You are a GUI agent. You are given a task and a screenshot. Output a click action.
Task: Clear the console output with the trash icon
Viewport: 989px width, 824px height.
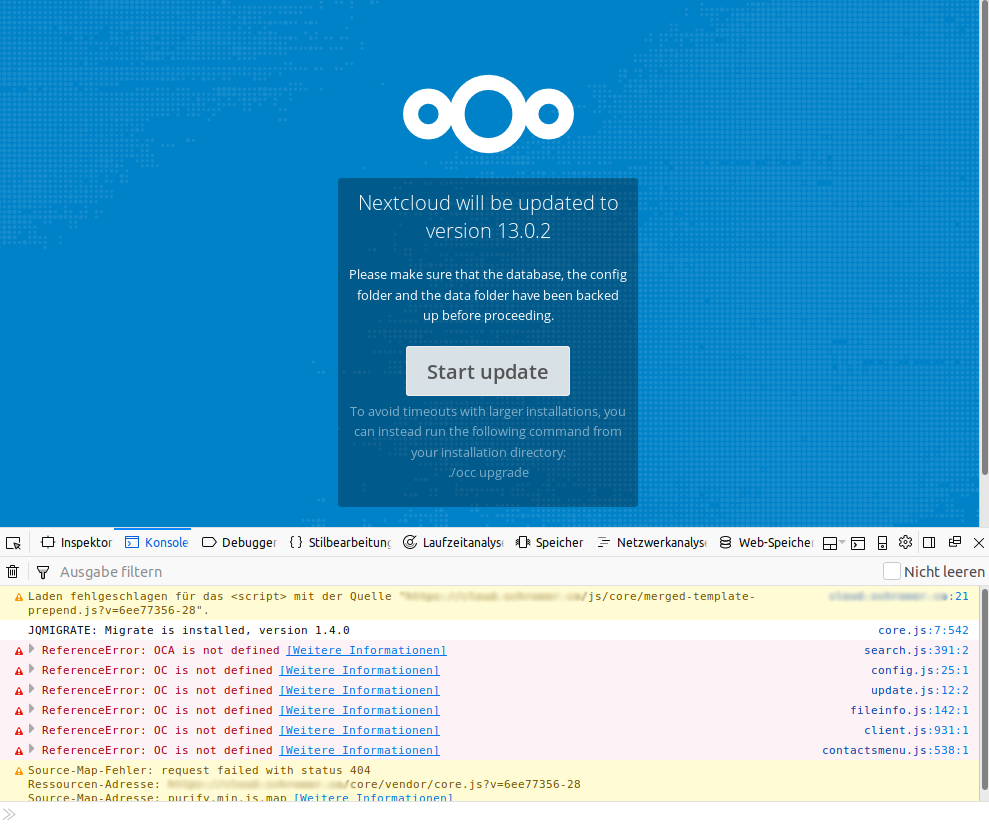click(x=12, y=571)
